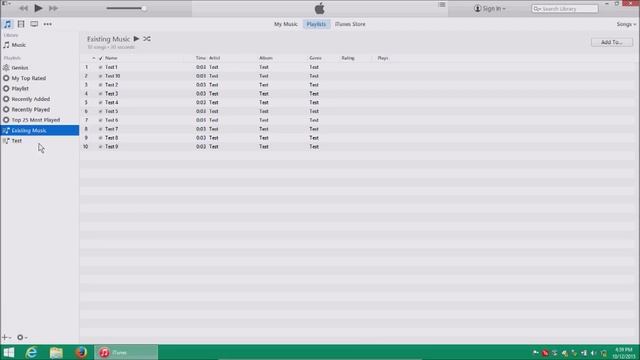Image resolution: width=640 pixels, height=360 pixels.
Task: Click the Windows Start button
Action: click(x=9, y=352)
